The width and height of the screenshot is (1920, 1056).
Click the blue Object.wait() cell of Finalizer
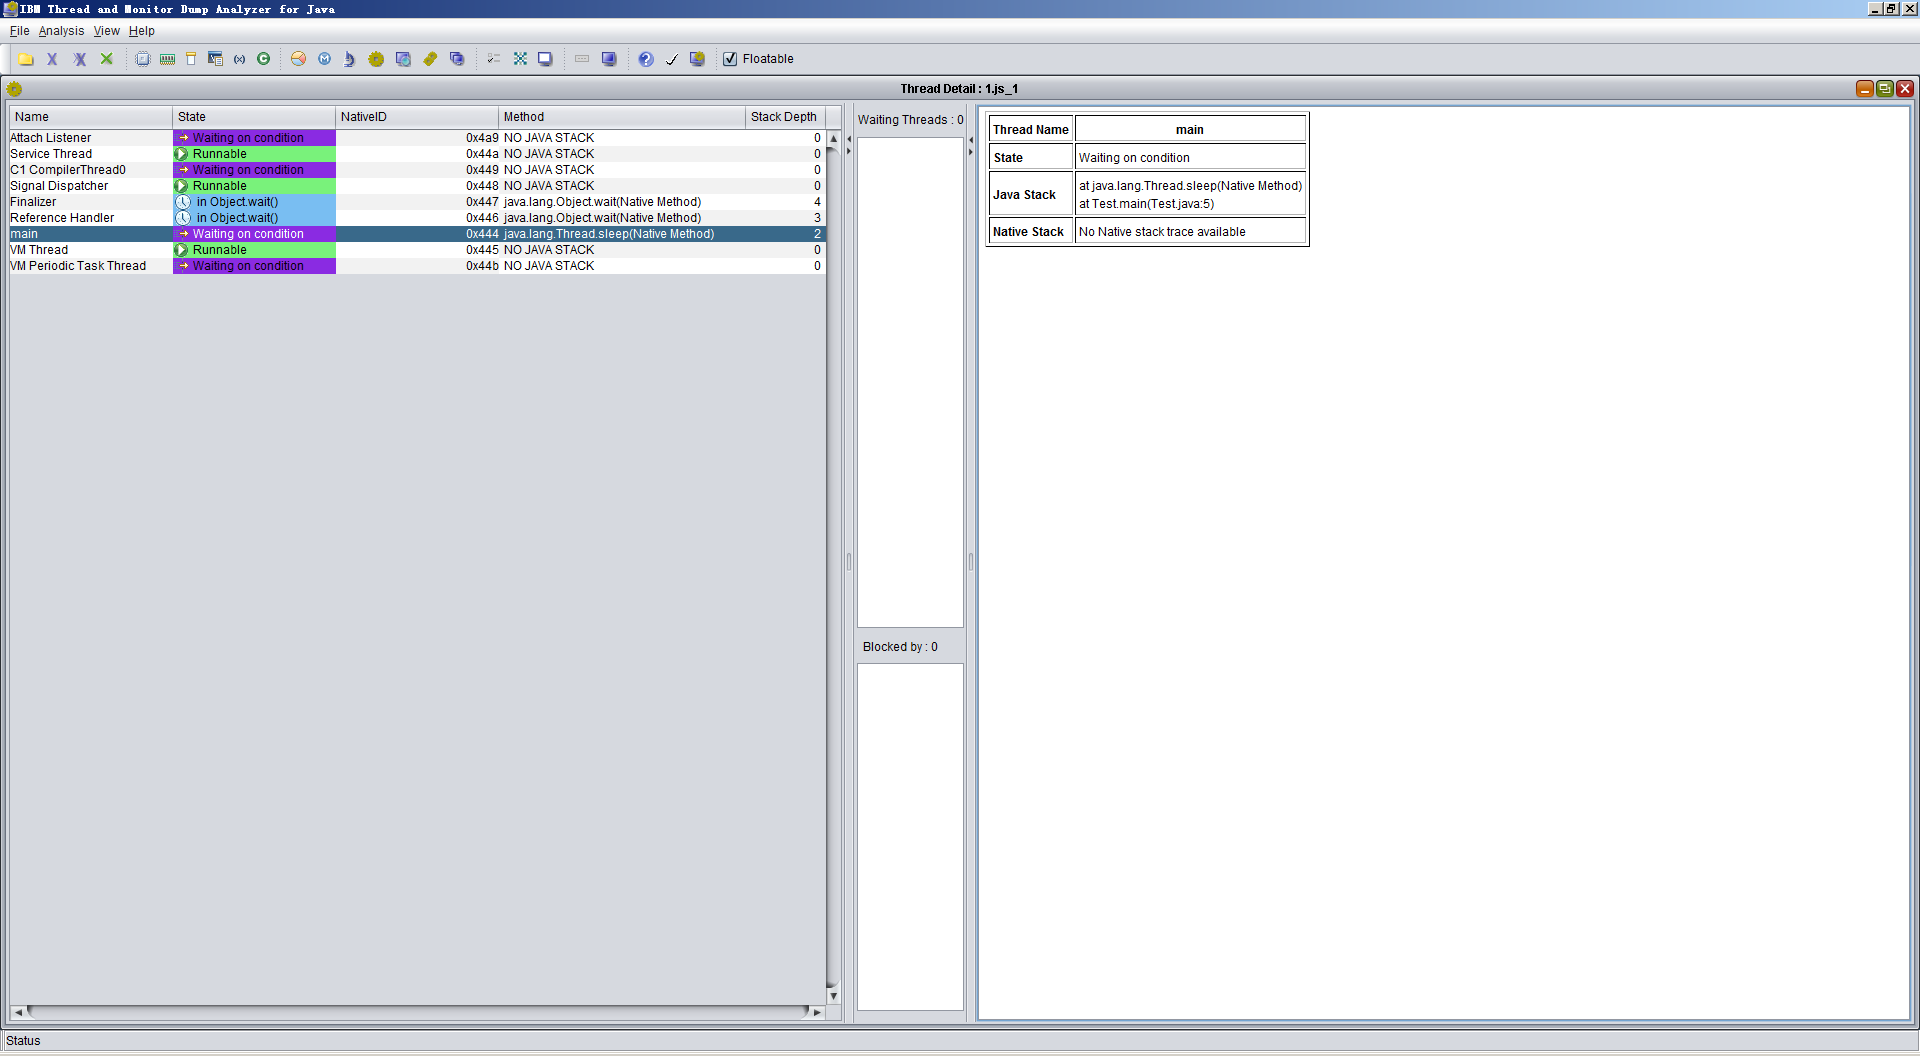point(254,202)
